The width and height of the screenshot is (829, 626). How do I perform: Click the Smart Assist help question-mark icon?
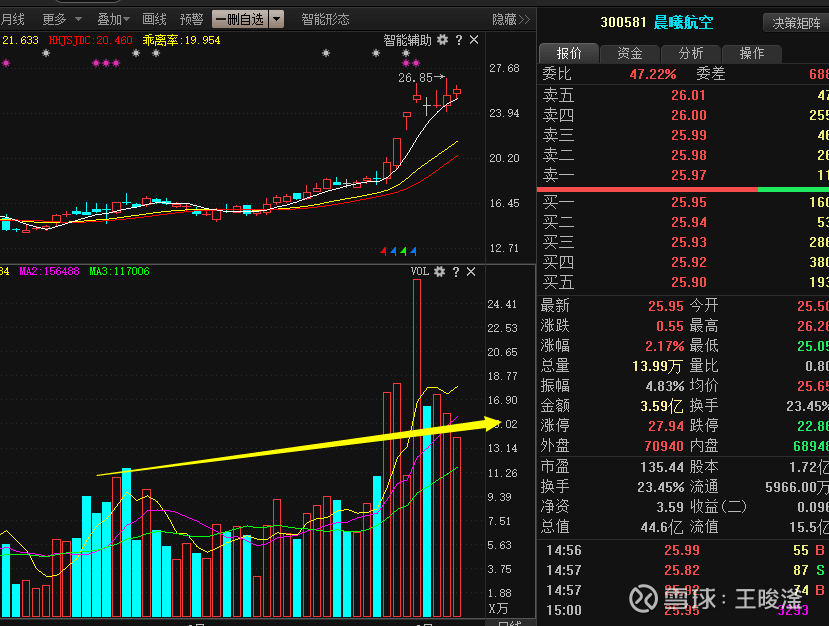[459, 40]
